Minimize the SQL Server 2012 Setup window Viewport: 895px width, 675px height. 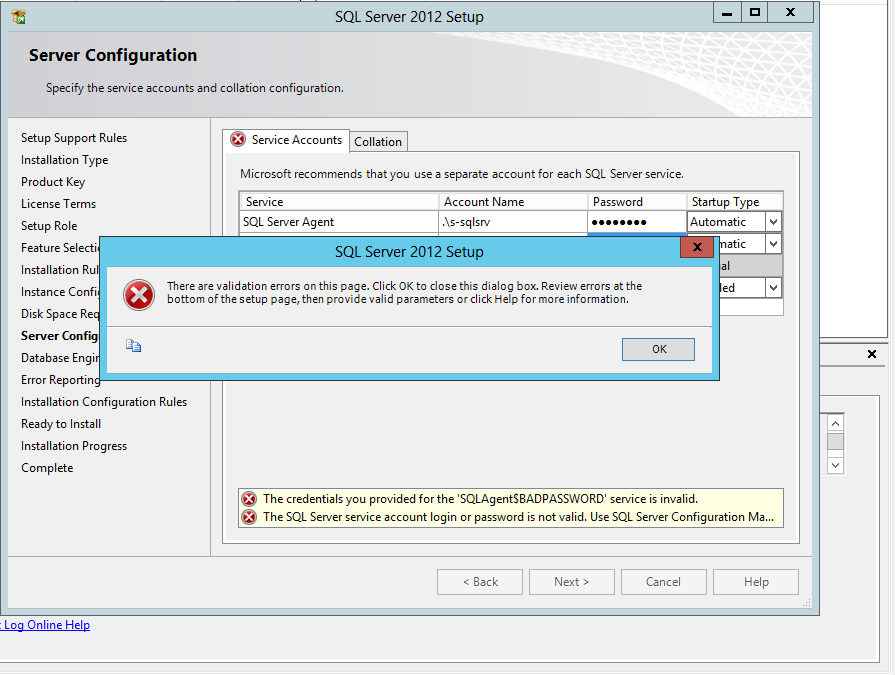coord(727,13)
